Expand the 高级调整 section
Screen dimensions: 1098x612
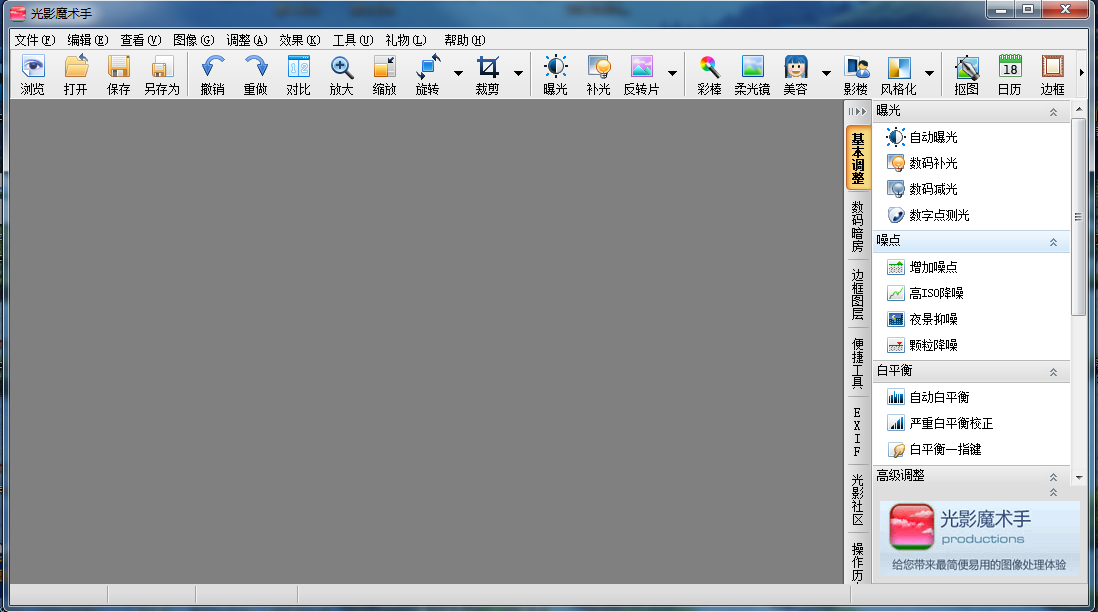[x=1053, y=477]
